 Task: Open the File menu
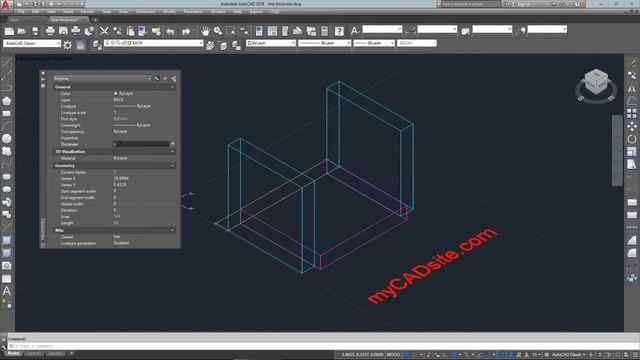pyautogui.click(x=21, y=12)
